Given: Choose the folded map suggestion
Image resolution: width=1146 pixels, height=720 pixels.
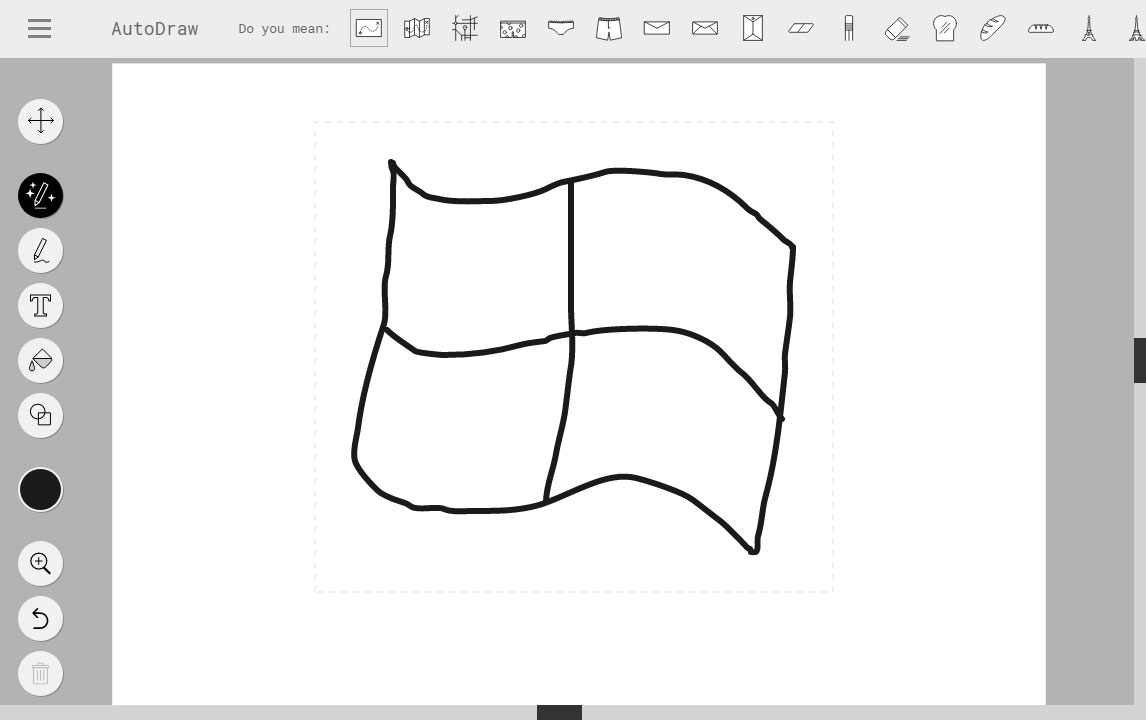Looking at the screenshot, I should [417, 29].
